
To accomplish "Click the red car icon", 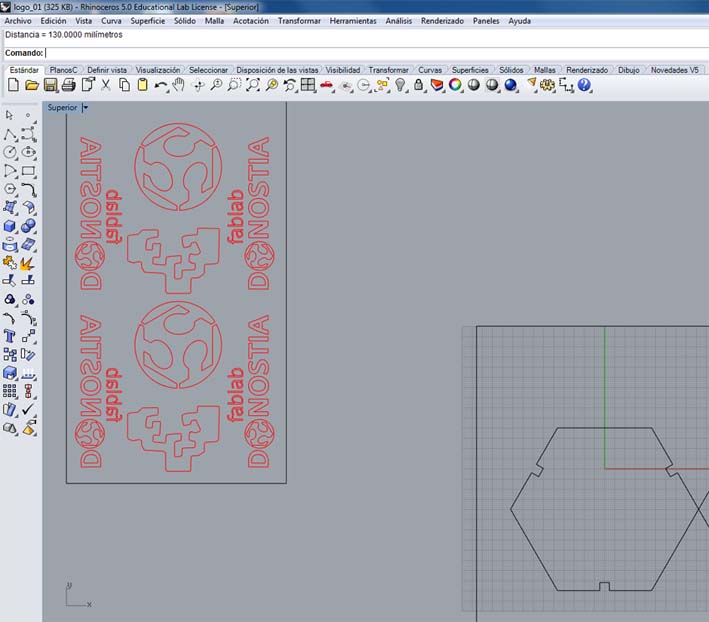I will point(326,85).
